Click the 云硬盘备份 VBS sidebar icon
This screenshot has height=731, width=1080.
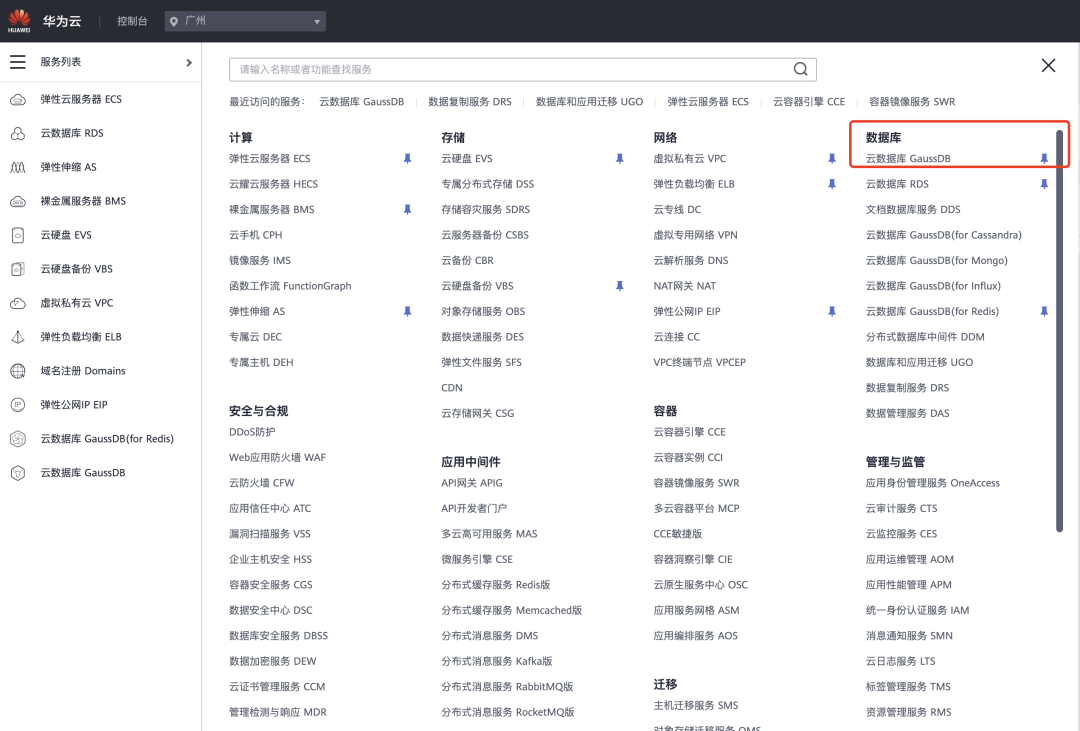click(x=18, y=269)
